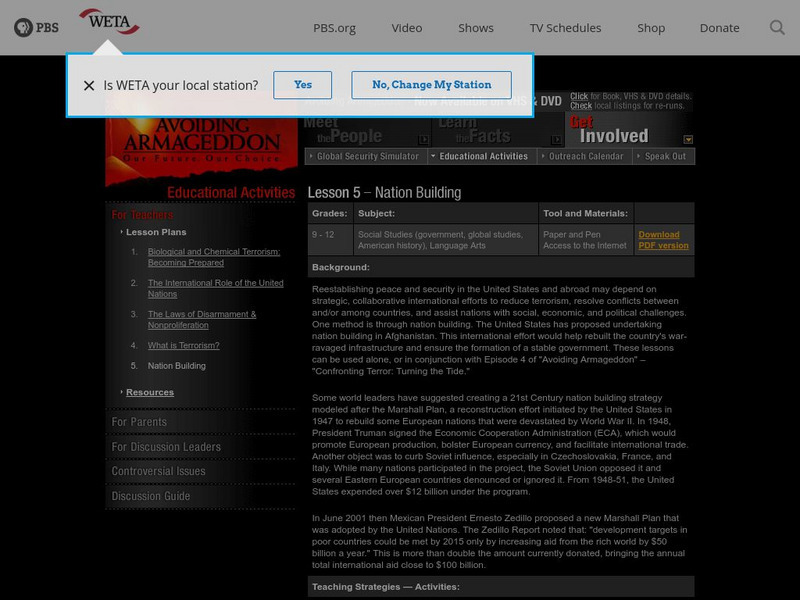Viewport: 800px width, 600px height.
Task: Open the TV Schedules menu
Action: tap(565, 29)
